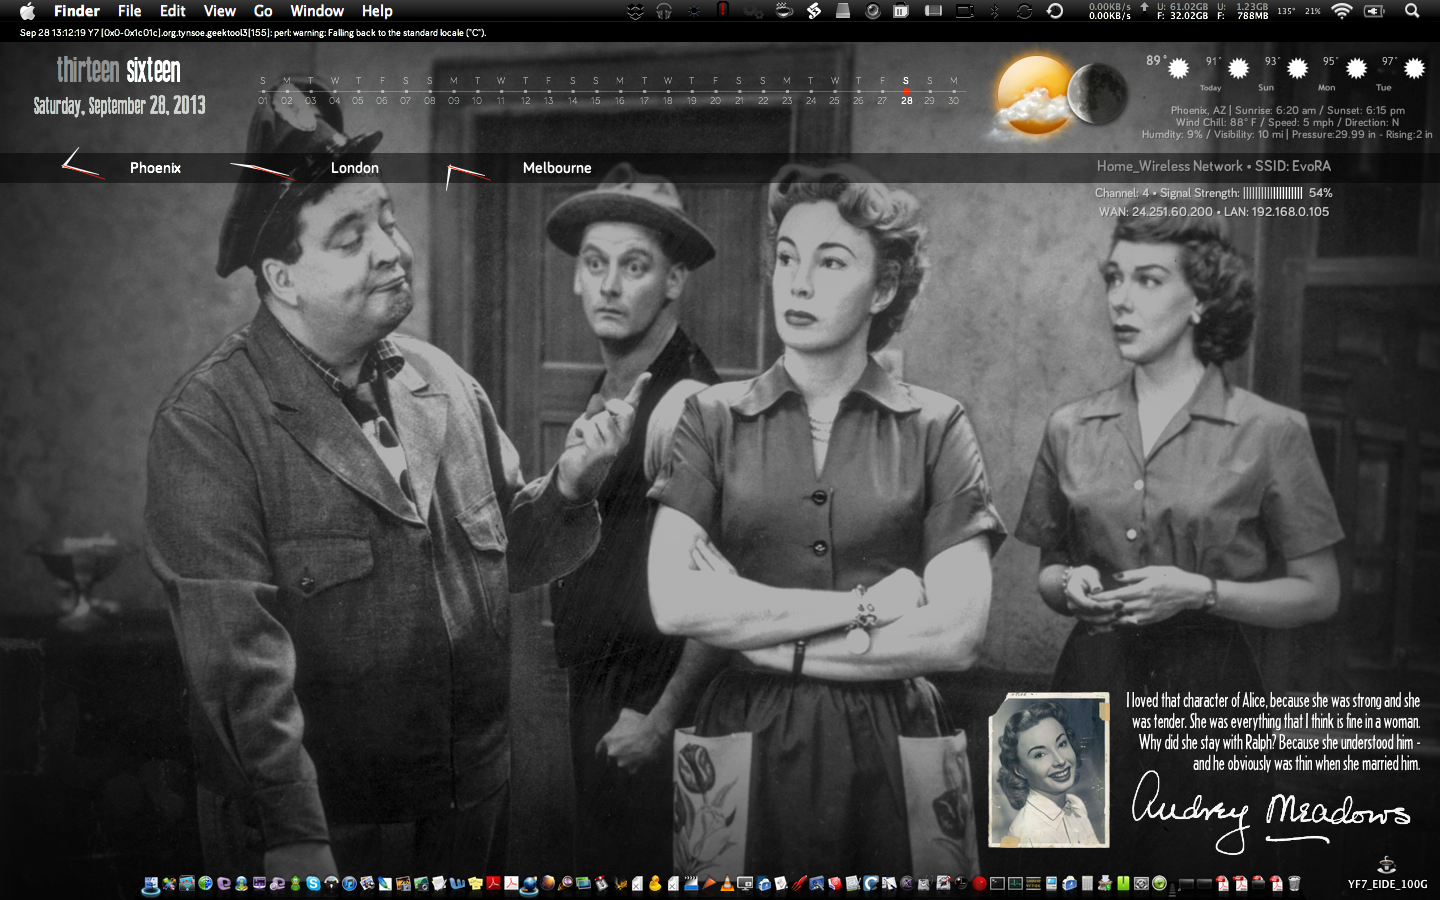Viewport: 1440px width, 900px height.
Task: Open the green globe browser in Dock
Action: (x=205, y=883)
